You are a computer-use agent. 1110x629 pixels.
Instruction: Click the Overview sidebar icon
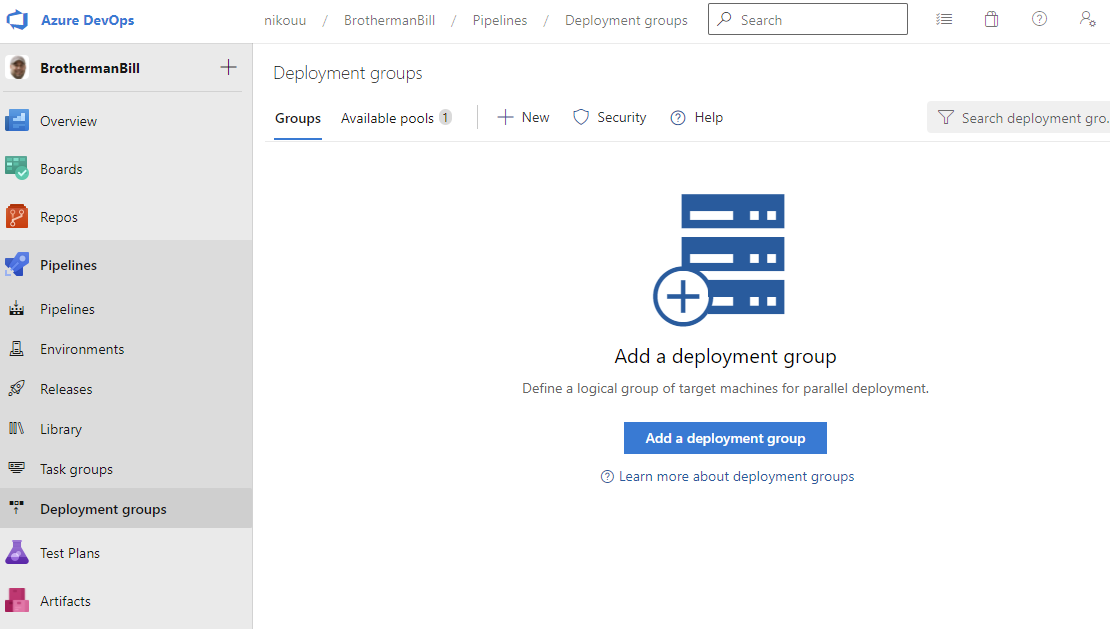[x=17, y=121]
